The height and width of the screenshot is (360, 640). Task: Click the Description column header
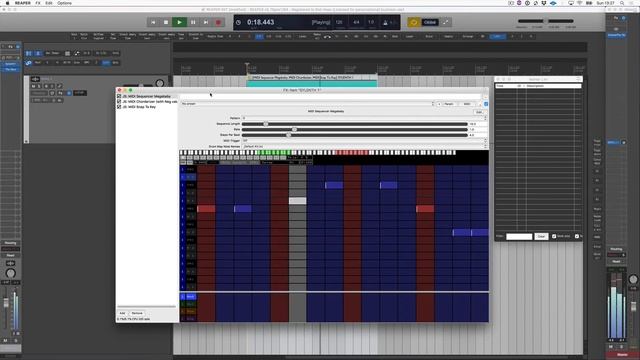pos(535,86)
